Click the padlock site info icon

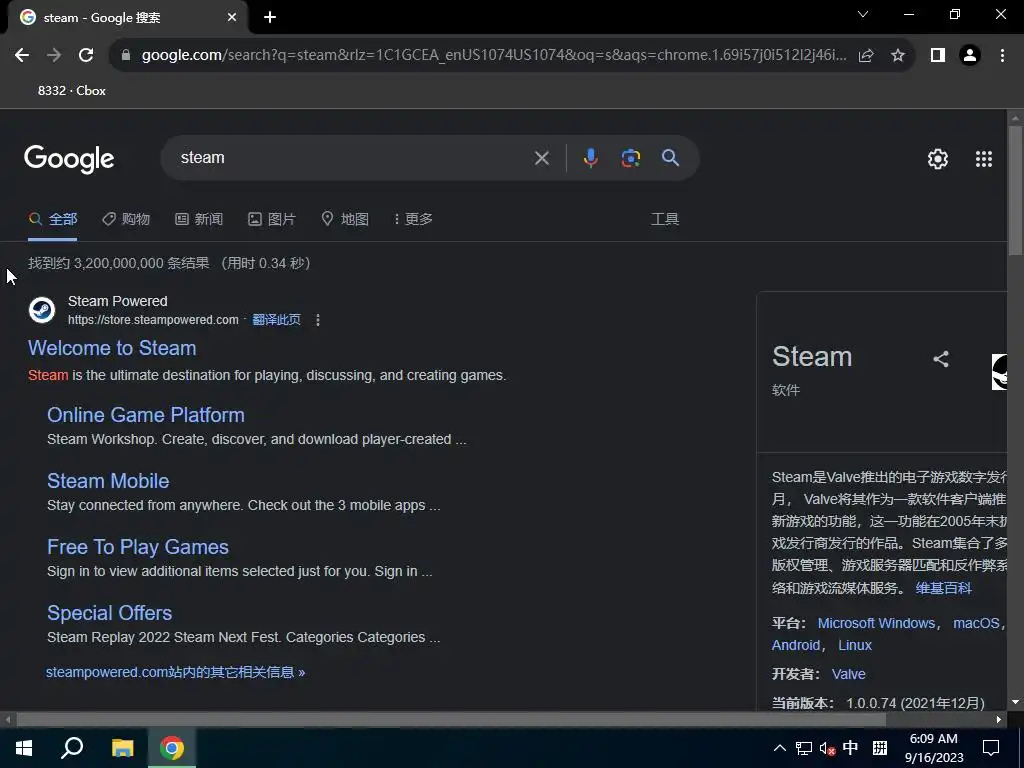(x=126, y=56)
